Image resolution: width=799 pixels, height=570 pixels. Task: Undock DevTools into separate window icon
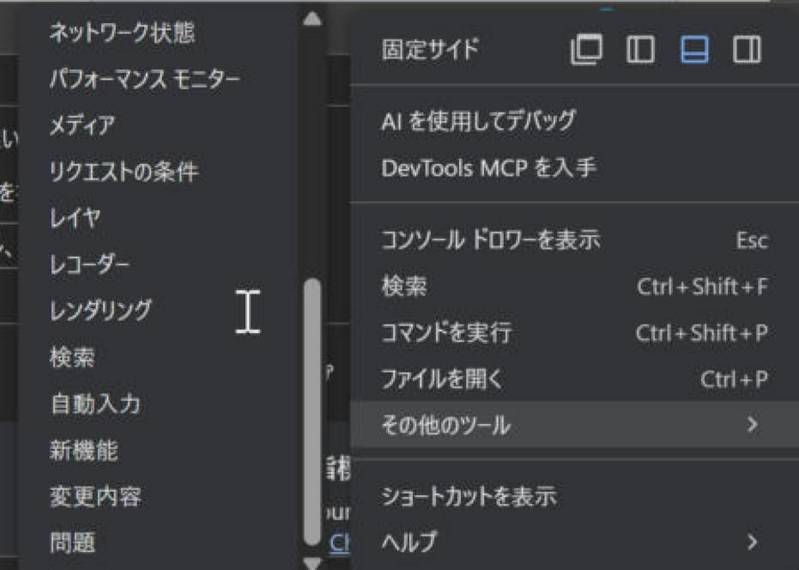coord(587,49)
